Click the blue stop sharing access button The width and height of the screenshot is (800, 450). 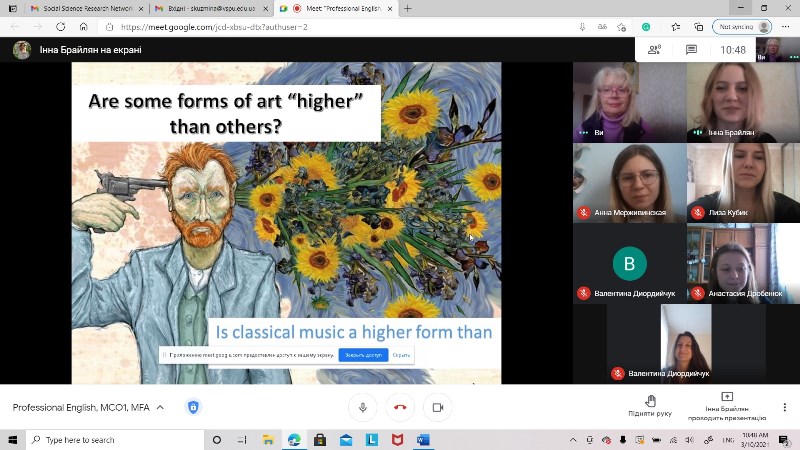point(363,355)
